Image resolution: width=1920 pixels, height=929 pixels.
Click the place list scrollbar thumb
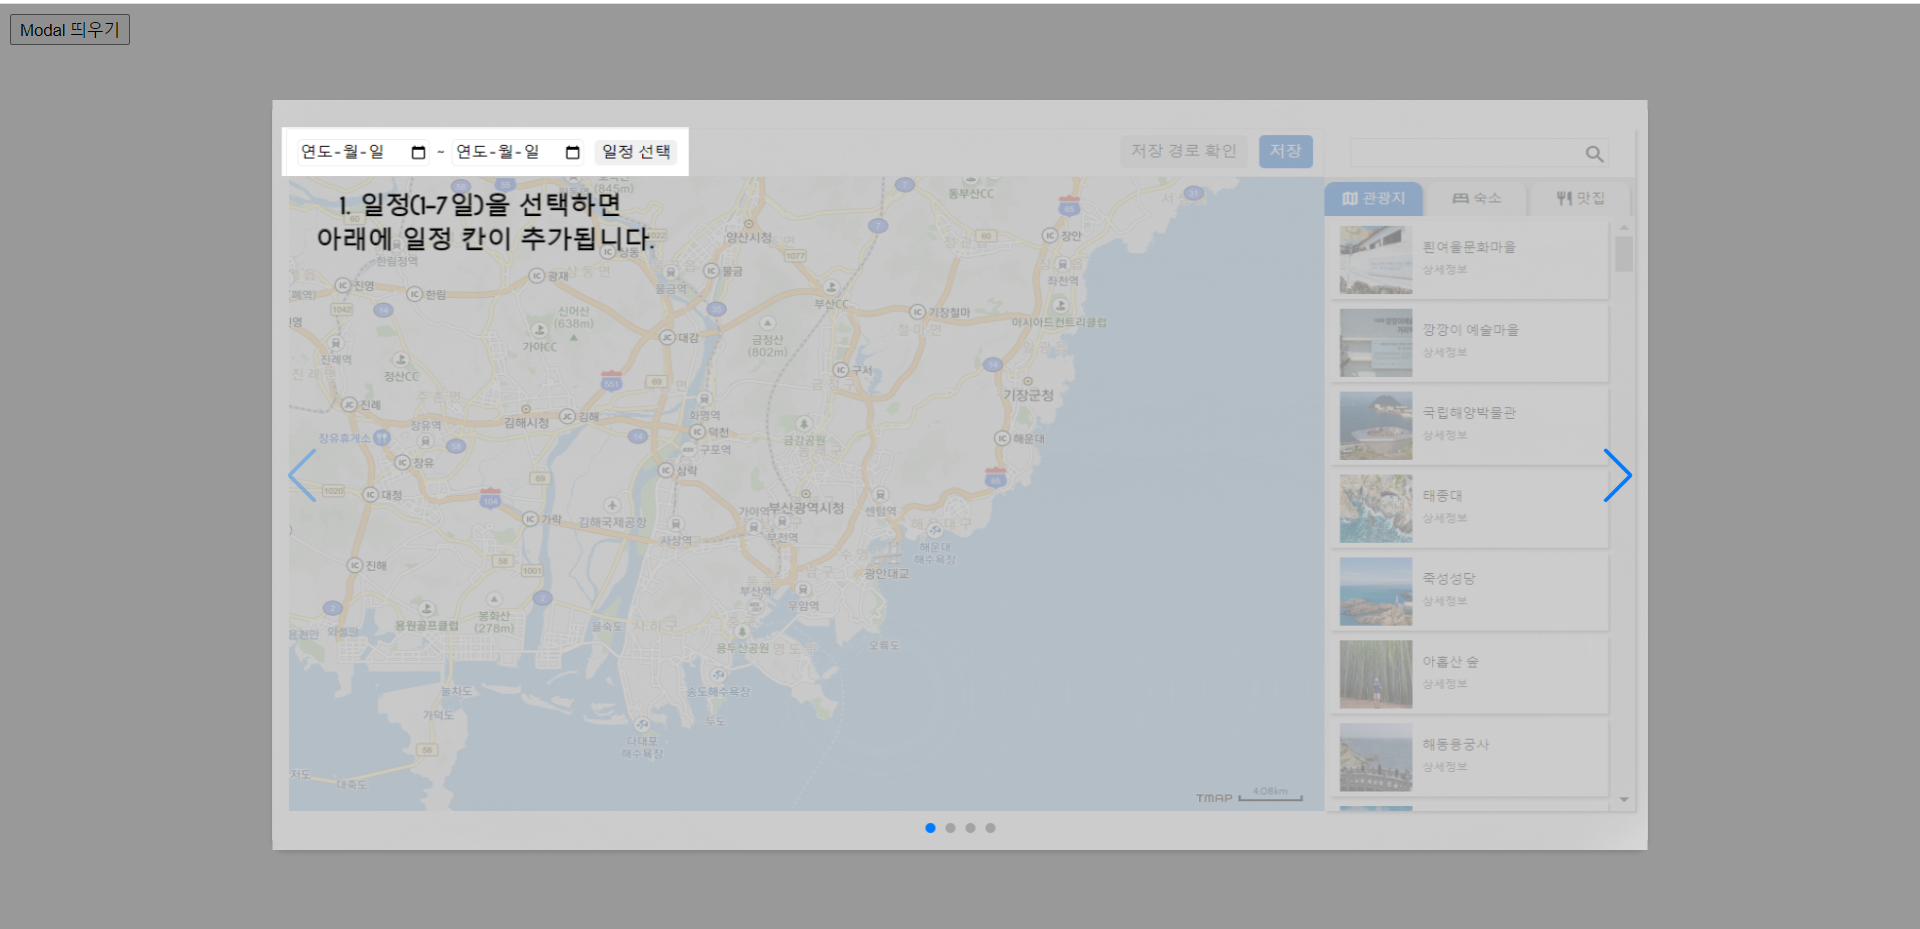click(1624, 254)
